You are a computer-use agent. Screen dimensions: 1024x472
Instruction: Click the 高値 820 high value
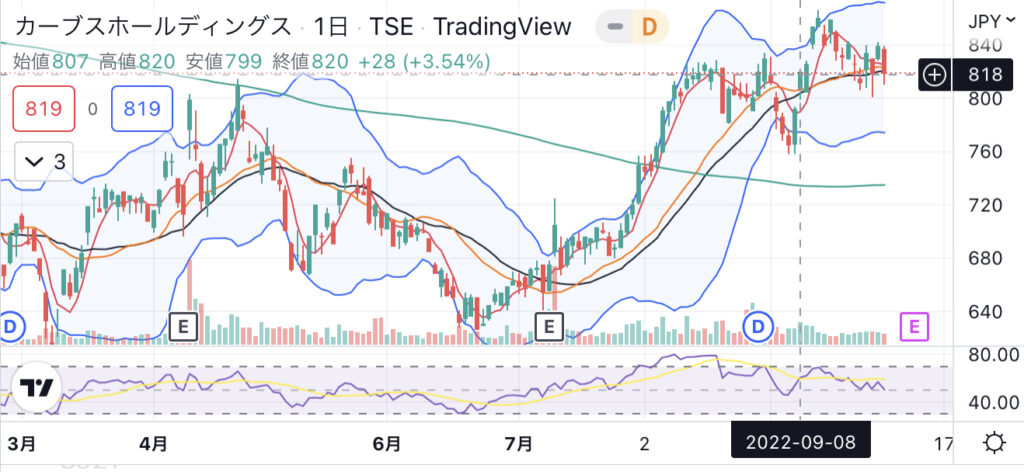(x=137, y=61)
